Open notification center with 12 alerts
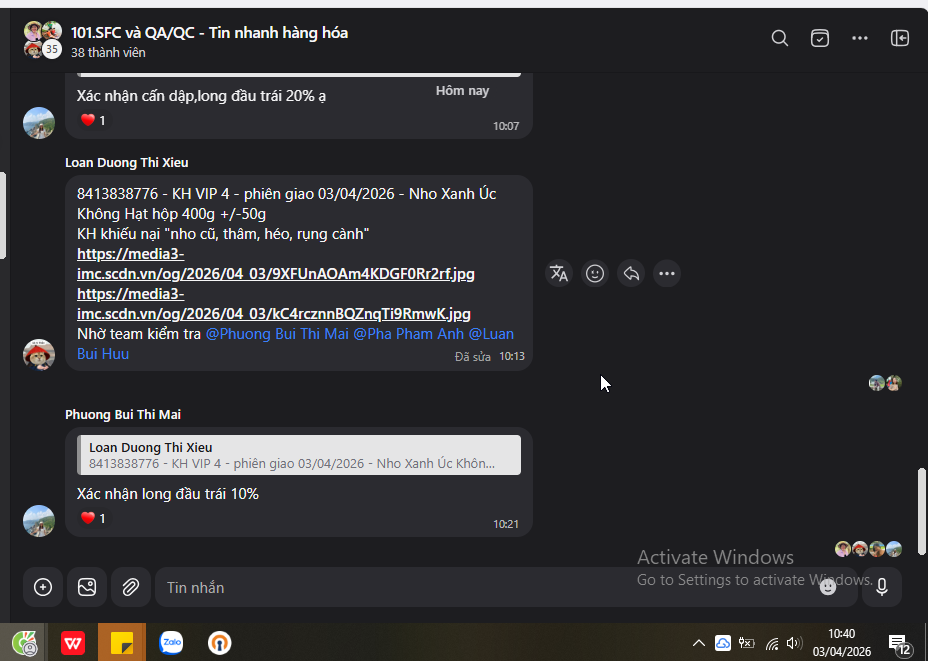This screenshot has height=661, width=928. click(900, 644)
